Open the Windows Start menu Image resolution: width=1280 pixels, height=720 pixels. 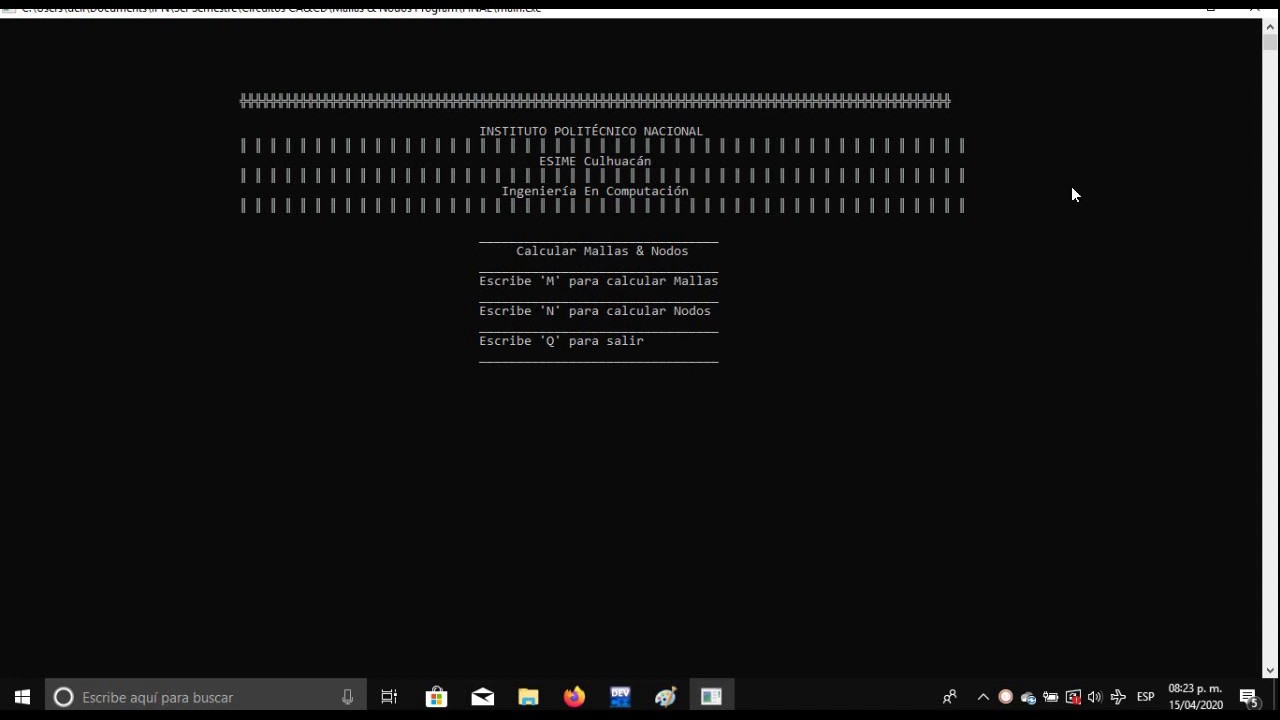[22, 697]
